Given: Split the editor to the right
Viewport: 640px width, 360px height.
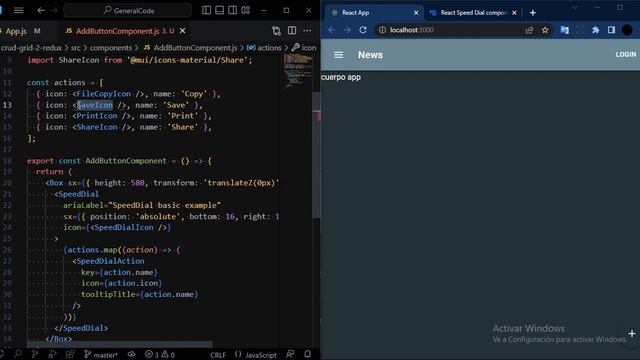Looking at the screenshot, I should click(292, 31).
